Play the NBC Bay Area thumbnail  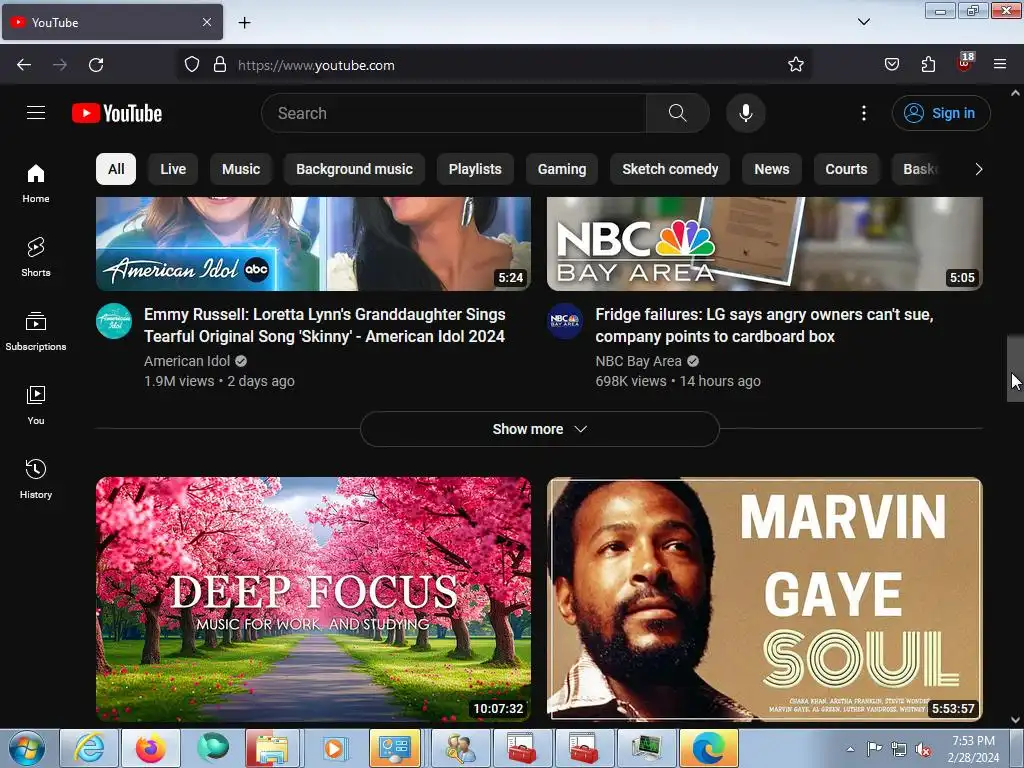click(765, 244)
